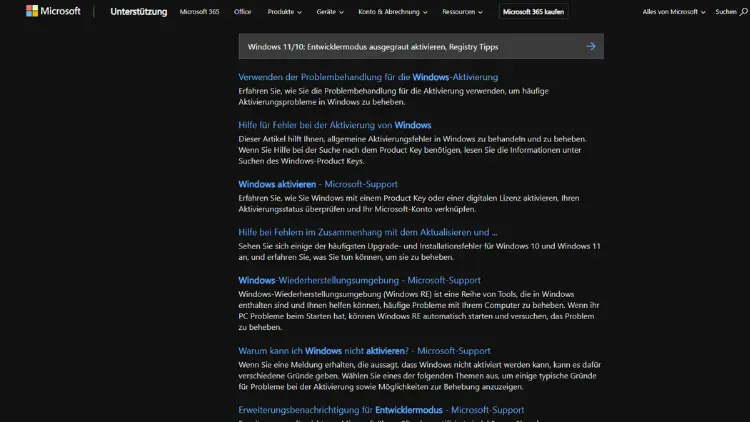This screenshot has width=750, height=422.
Task: Open Erweiterungsbenachrichtigung für Entwicklermodus result
Action: (381, 410)
